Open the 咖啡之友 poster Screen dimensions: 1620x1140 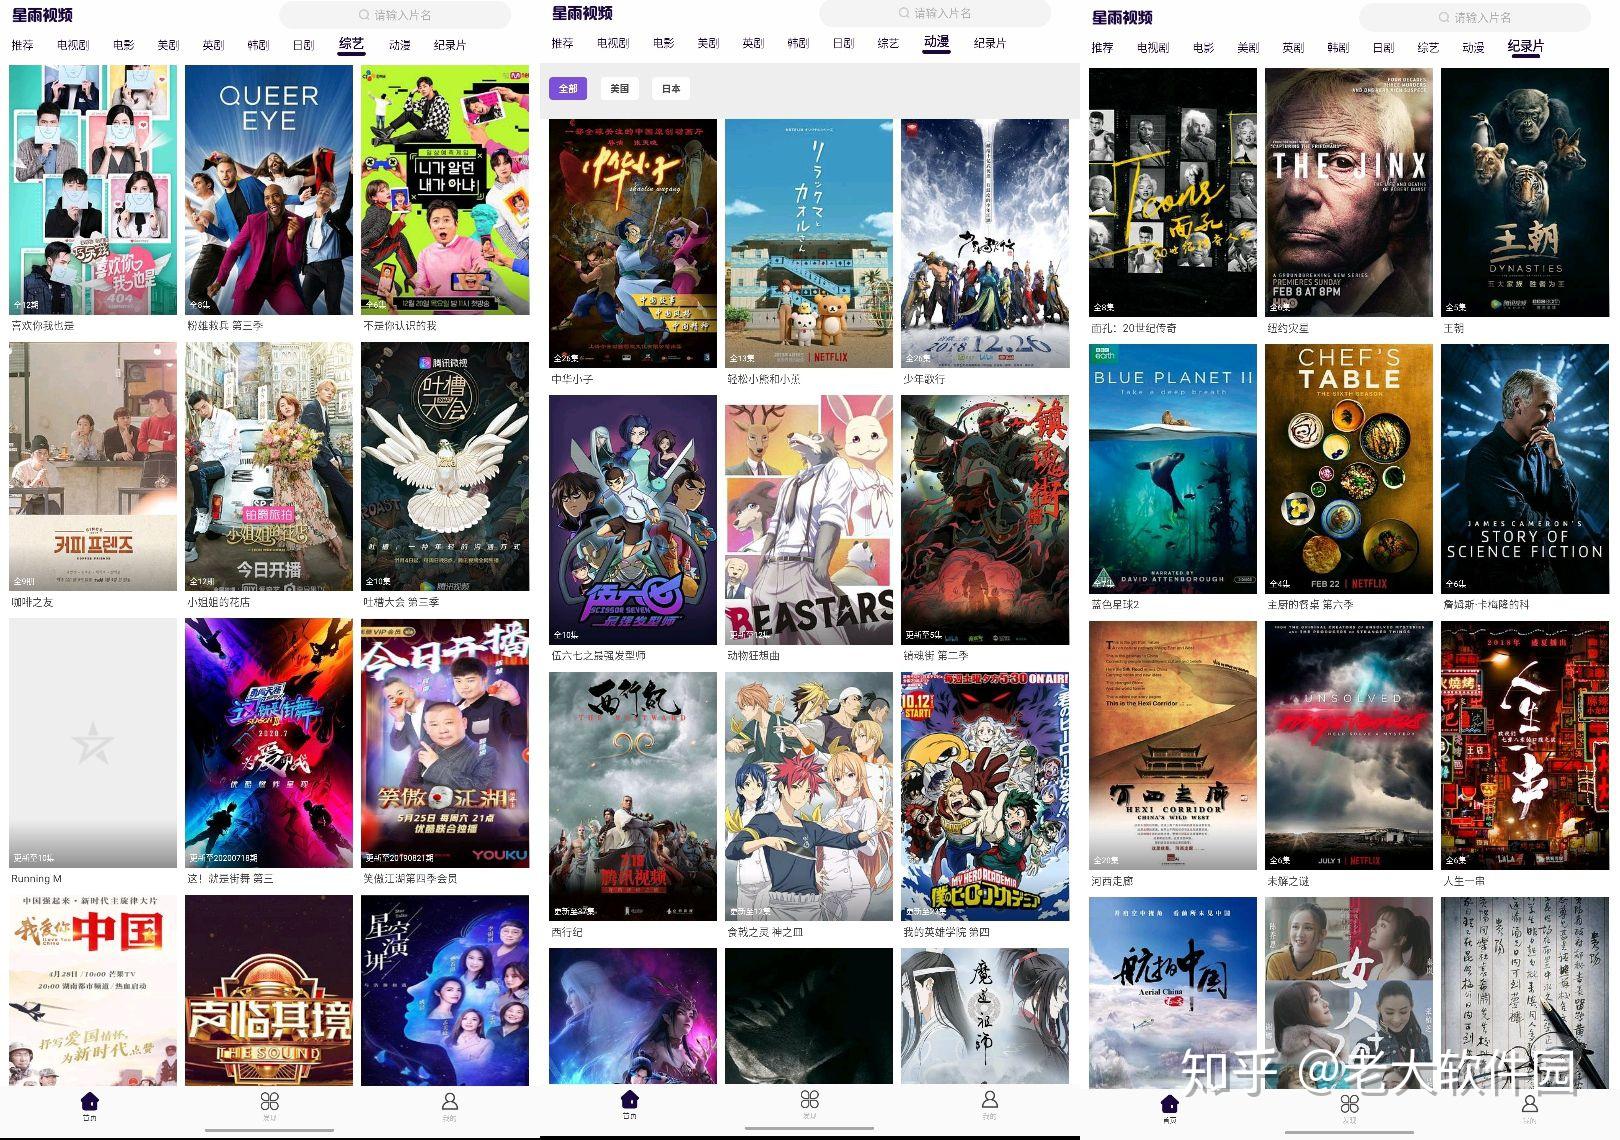[x=93, y=466]
